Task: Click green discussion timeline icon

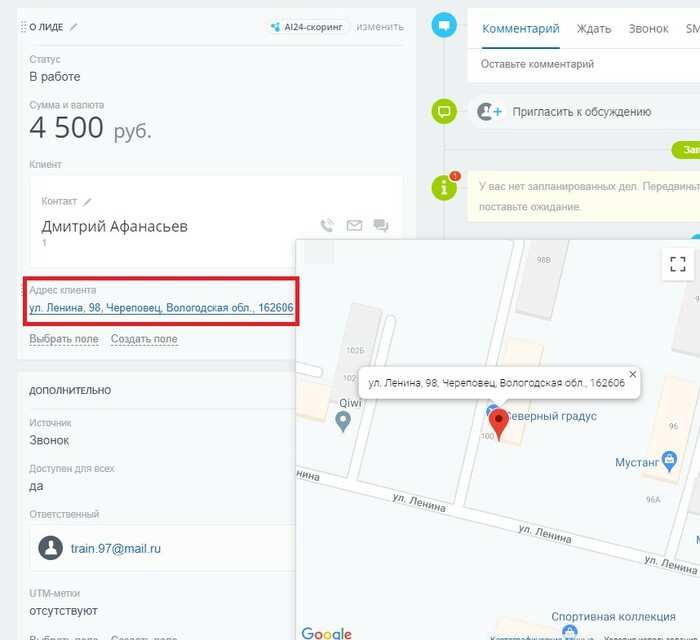Action: [444, 111]
